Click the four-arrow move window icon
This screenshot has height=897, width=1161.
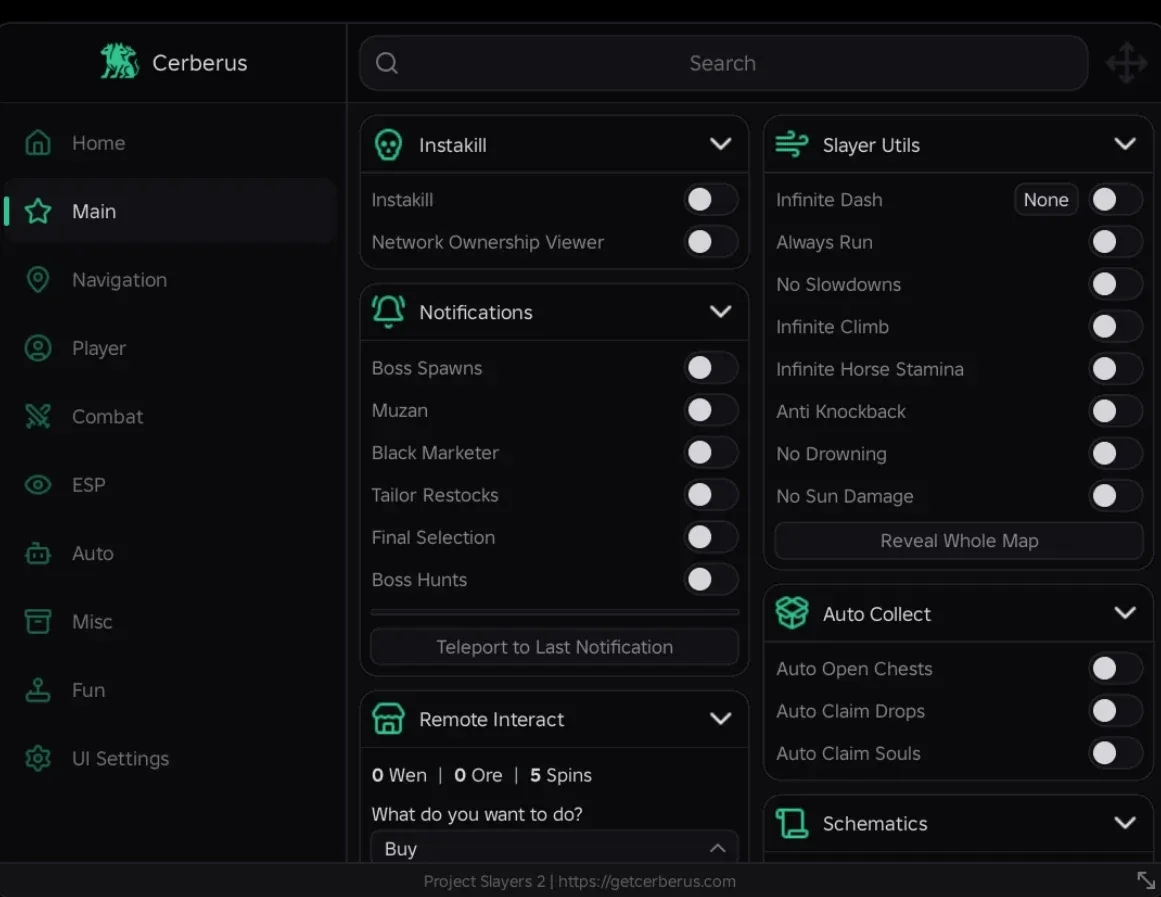1126,63
